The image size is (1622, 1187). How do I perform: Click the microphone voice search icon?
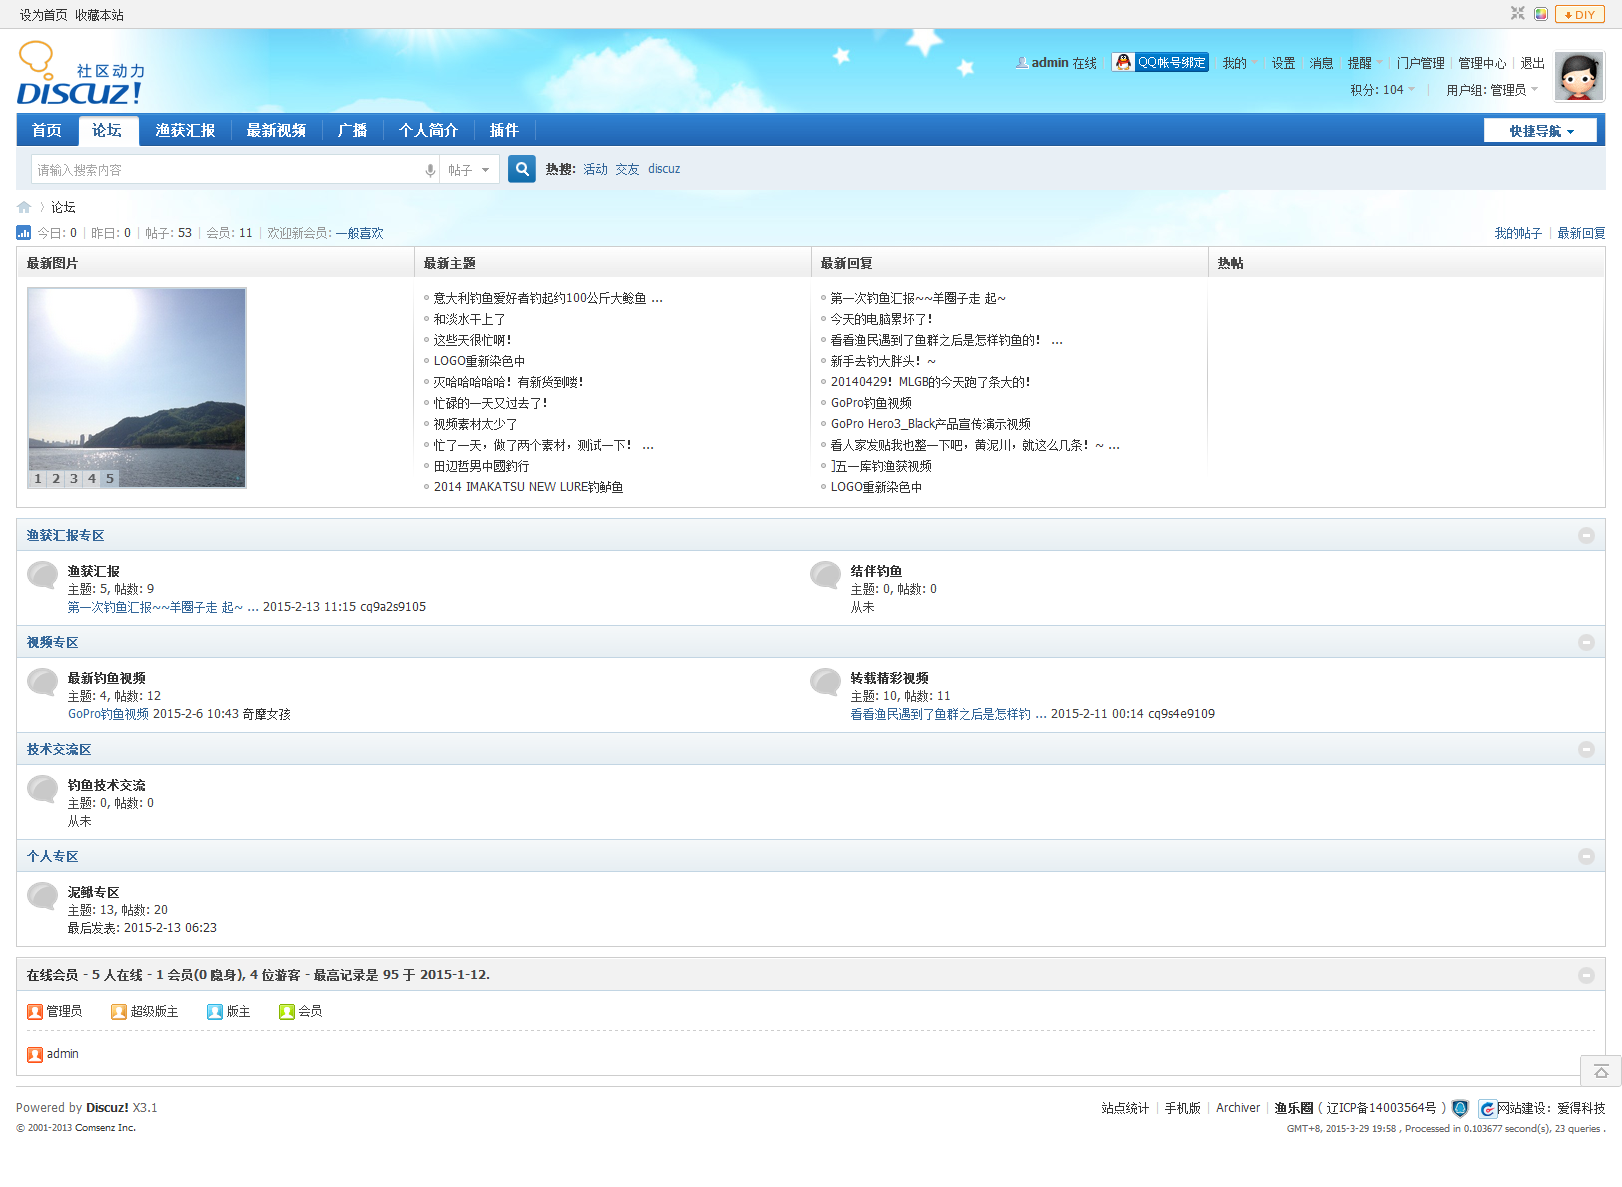point(430,170)
